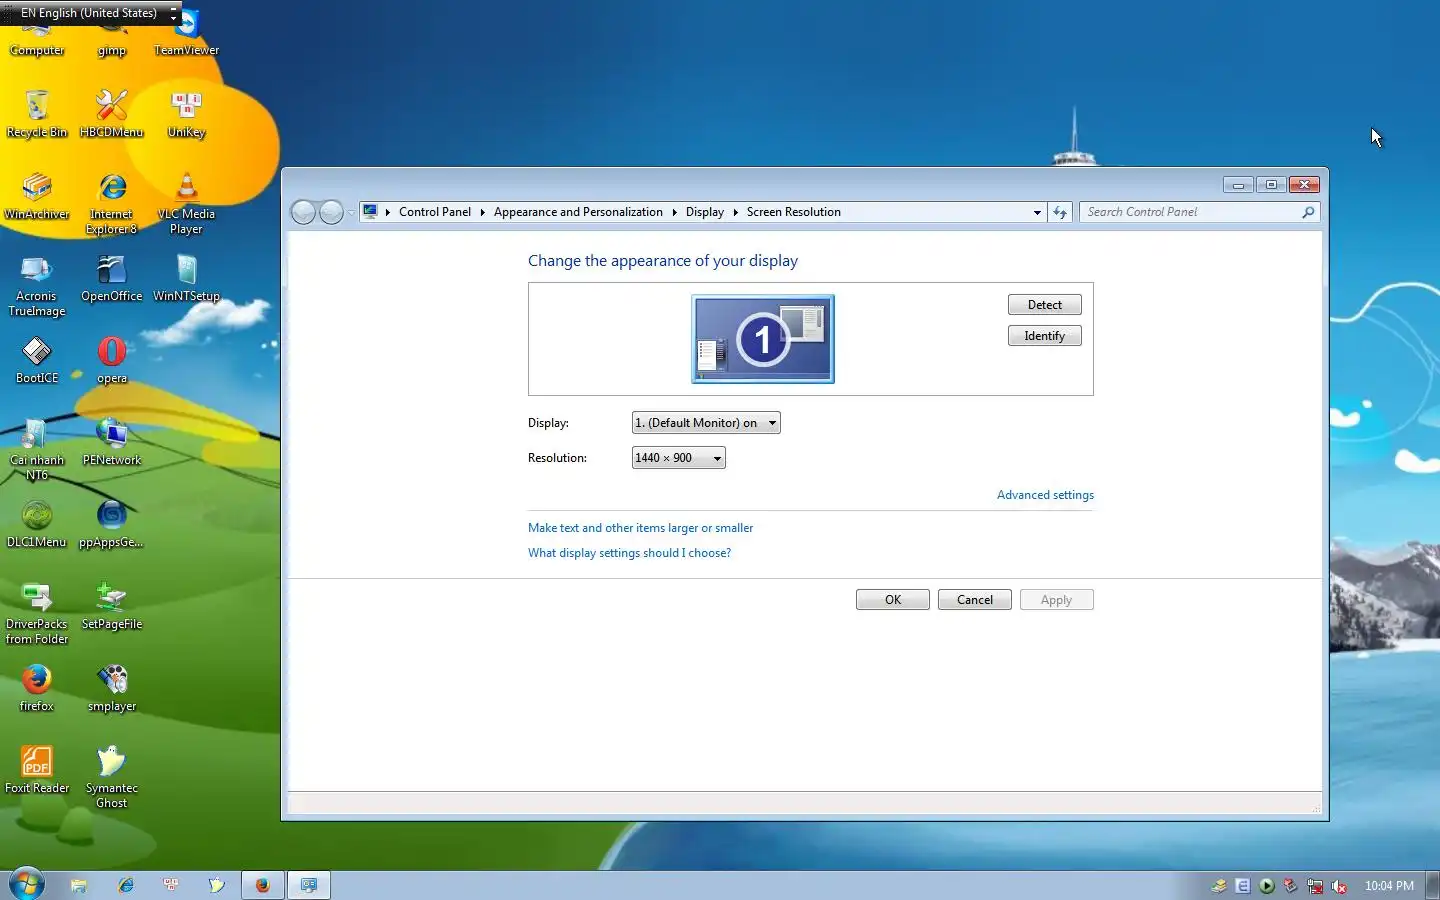Open Foxit Reader desktop shortcut
Image resolution: width=1440 pixels, height=900 pixels.
(x=37, y=769)
